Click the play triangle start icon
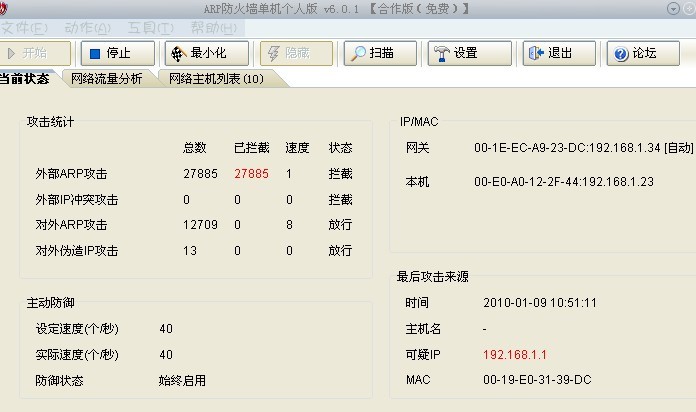This screenshot has height=412, width=696. click(12, 54)
